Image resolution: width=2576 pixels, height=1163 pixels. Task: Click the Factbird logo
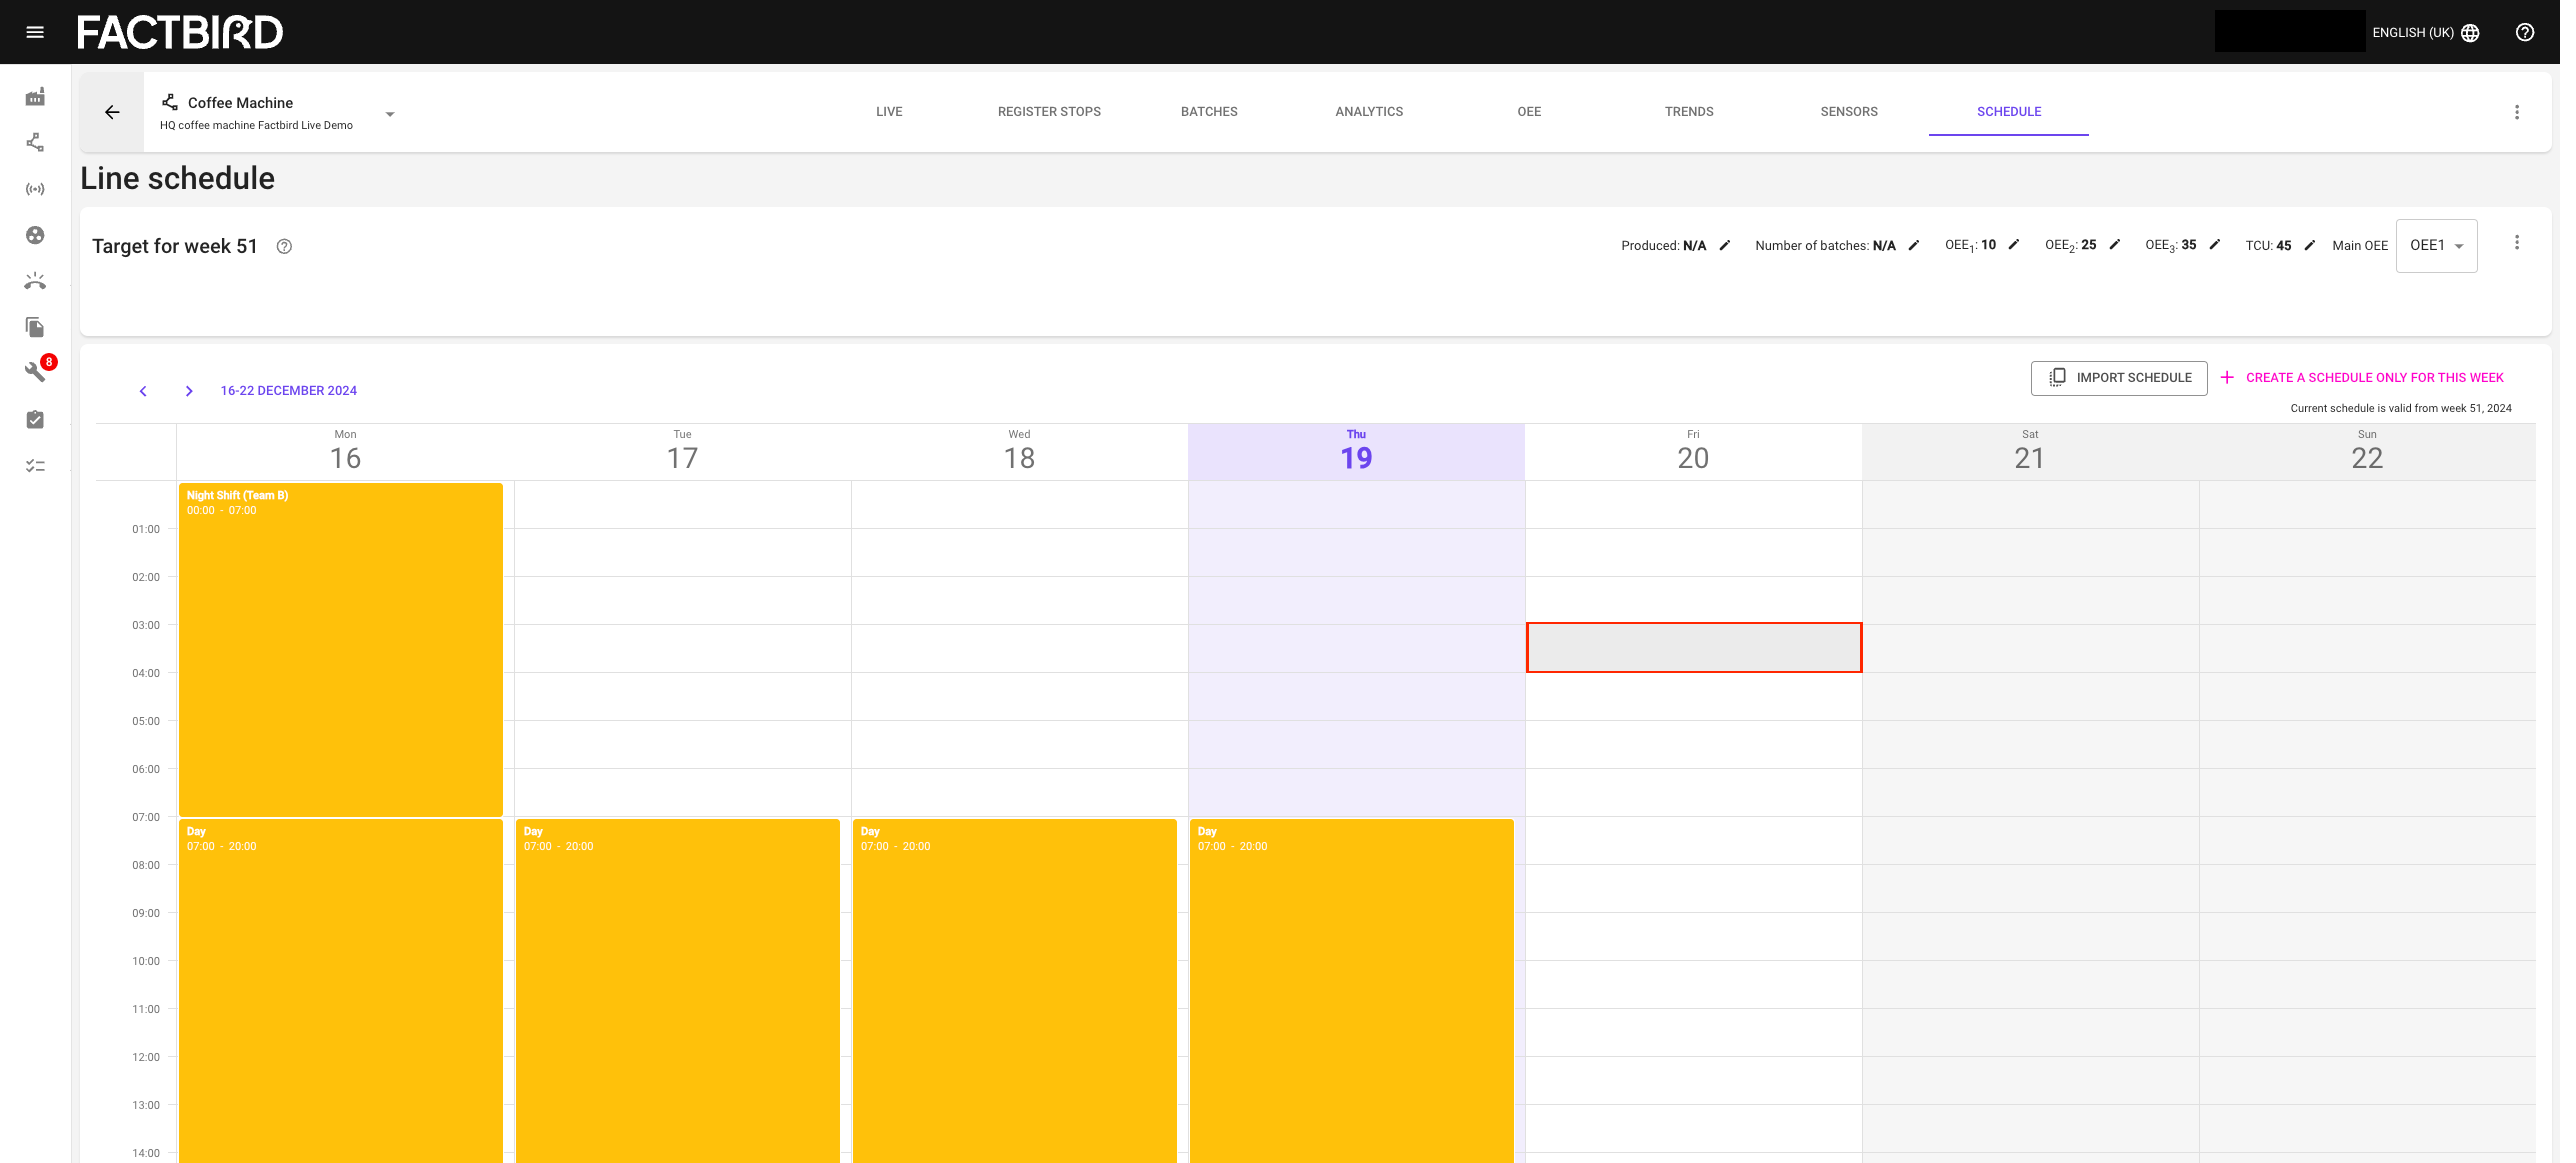(180, 32)
